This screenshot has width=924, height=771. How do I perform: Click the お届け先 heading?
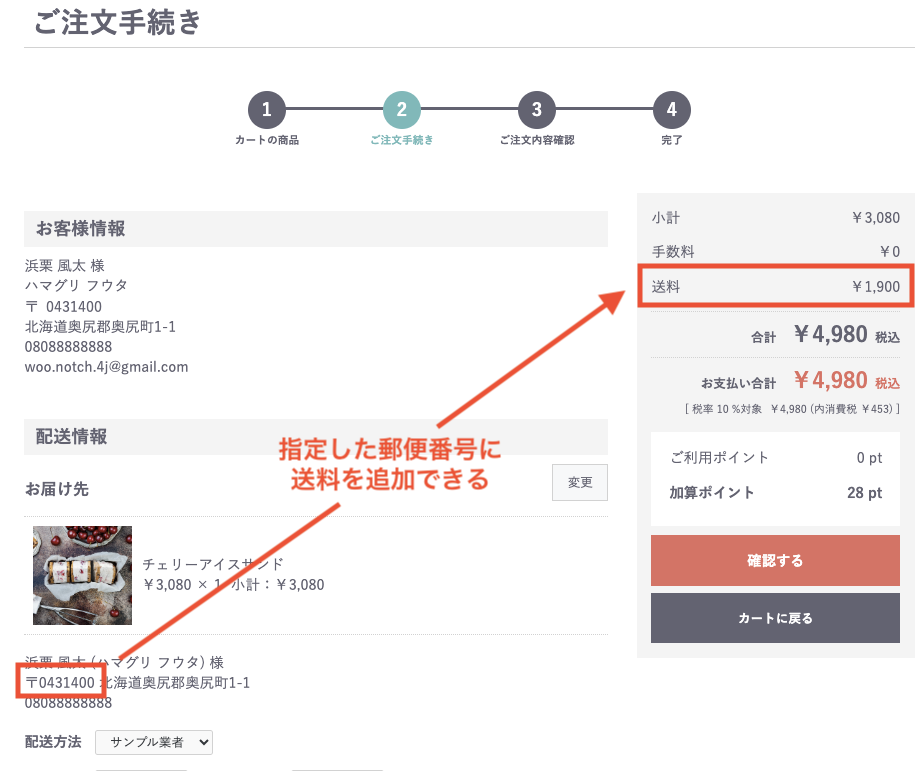57,489
